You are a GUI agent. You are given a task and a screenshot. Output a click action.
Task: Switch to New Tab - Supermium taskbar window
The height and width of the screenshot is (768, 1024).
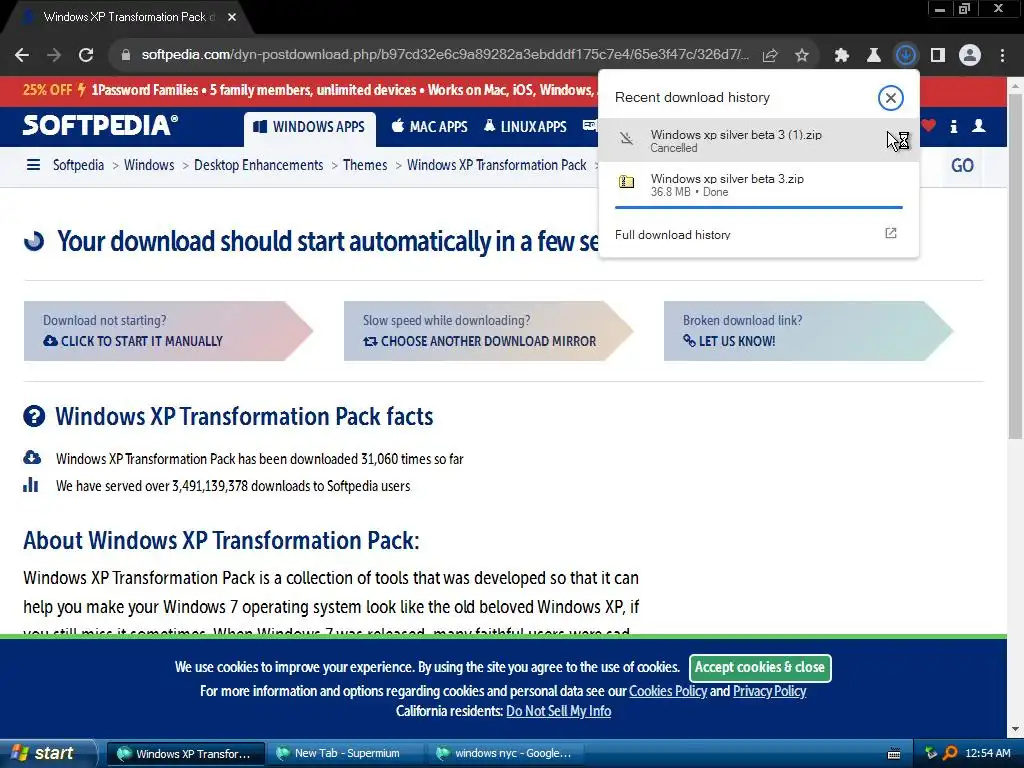(345, 754)
